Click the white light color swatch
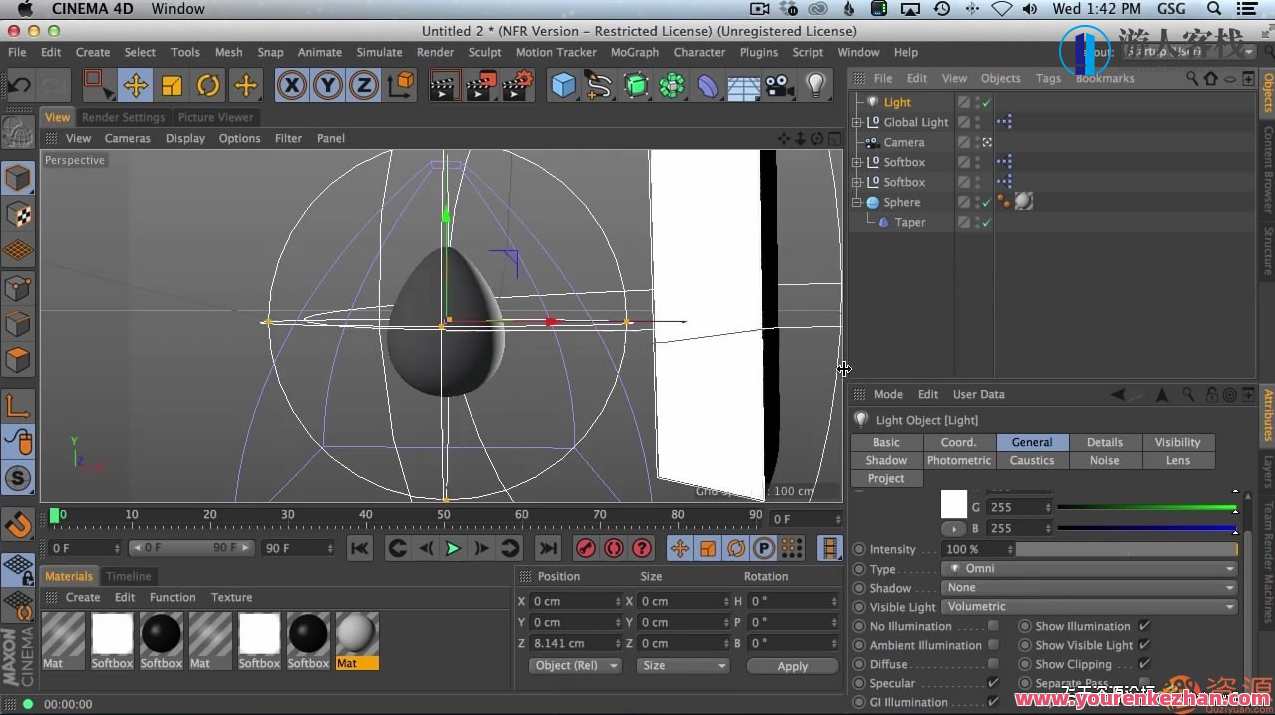 pyautogui.click(x=954, y=504)
